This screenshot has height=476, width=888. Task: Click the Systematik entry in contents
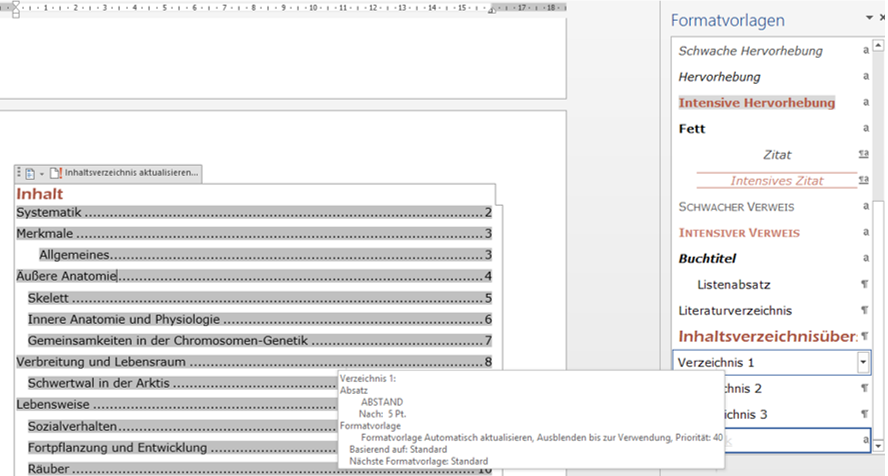coord(48,212)
